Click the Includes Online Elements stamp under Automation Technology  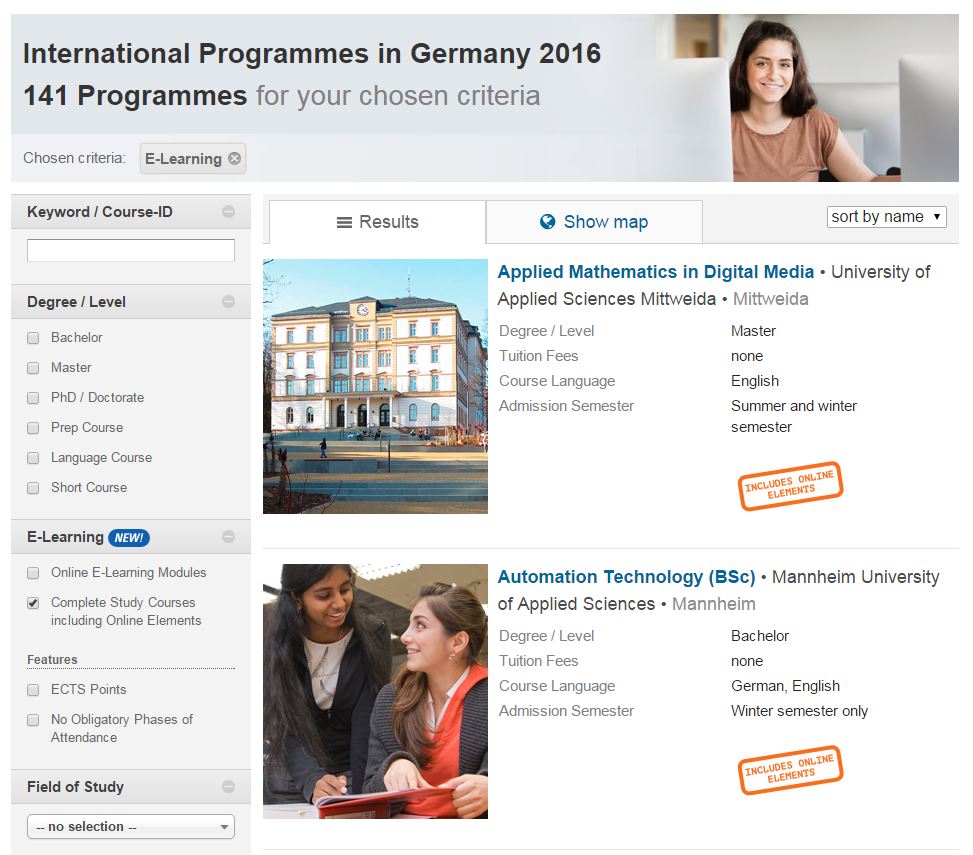tap(789, 770)
